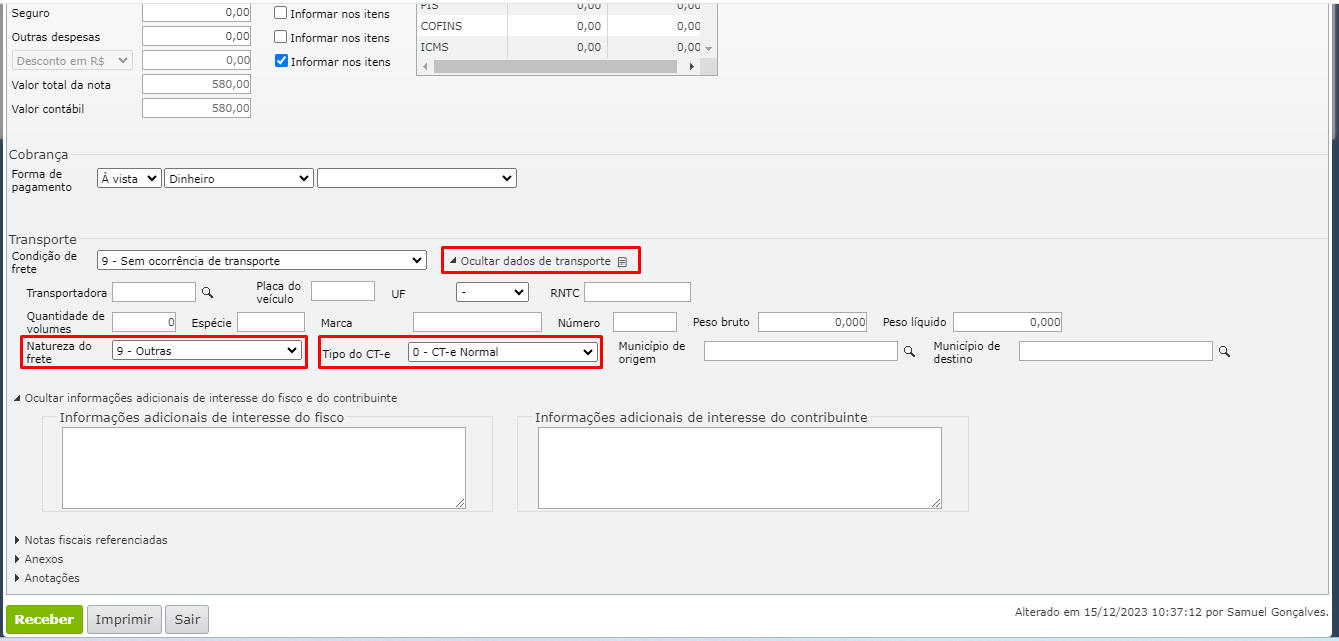Focus the RNTC input field
The image size is (1339, 641).
[637, 292]
